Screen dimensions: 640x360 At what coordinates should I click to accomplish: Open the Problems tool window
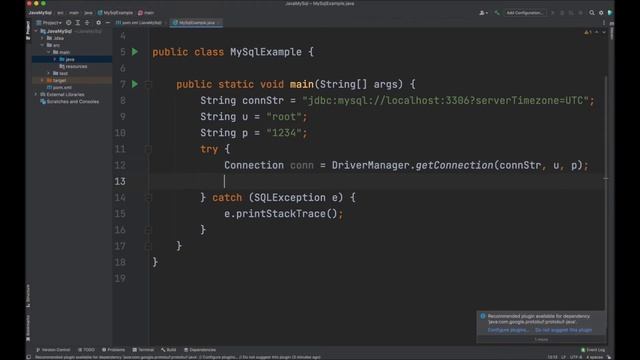pos(113,350)
